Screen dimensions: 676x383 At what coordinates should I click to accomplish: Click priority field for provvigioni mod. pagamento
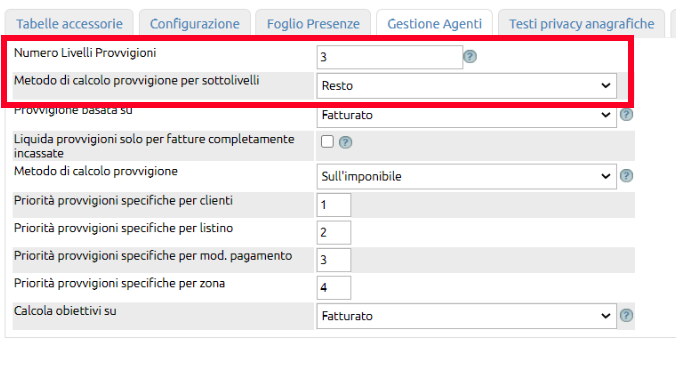tap(334, 260)
